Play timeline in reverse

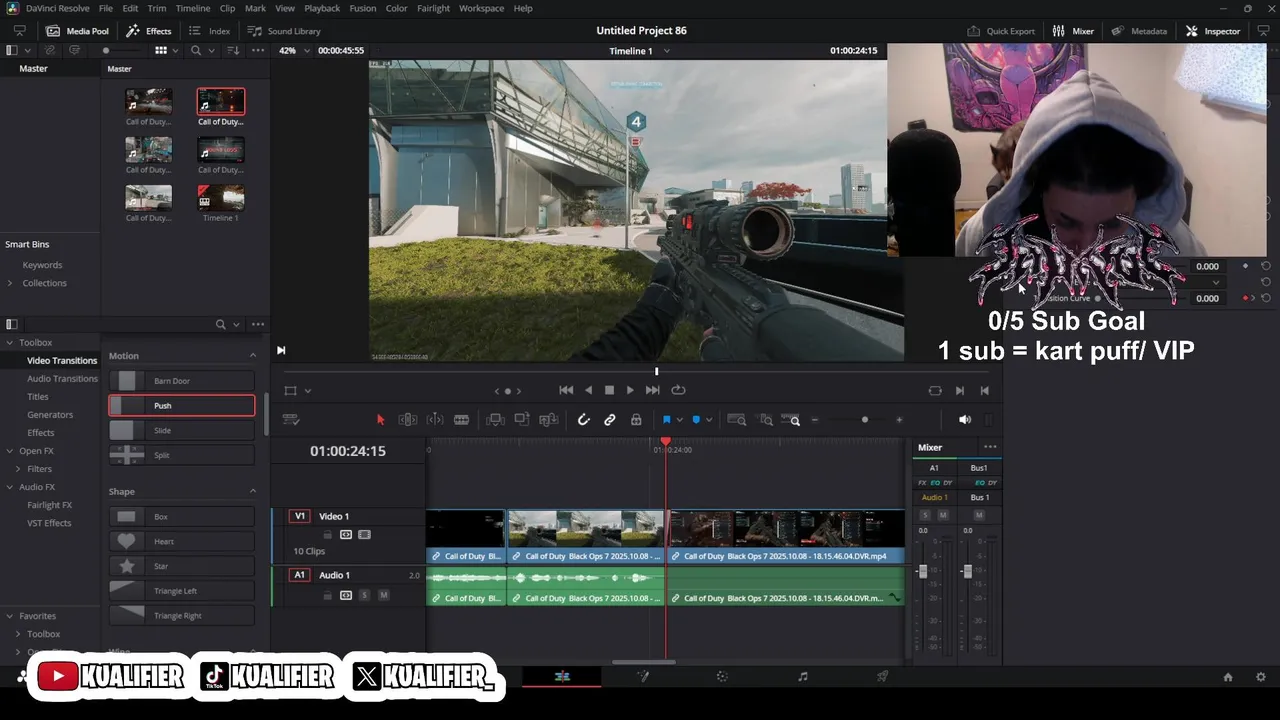coord(588,390)
